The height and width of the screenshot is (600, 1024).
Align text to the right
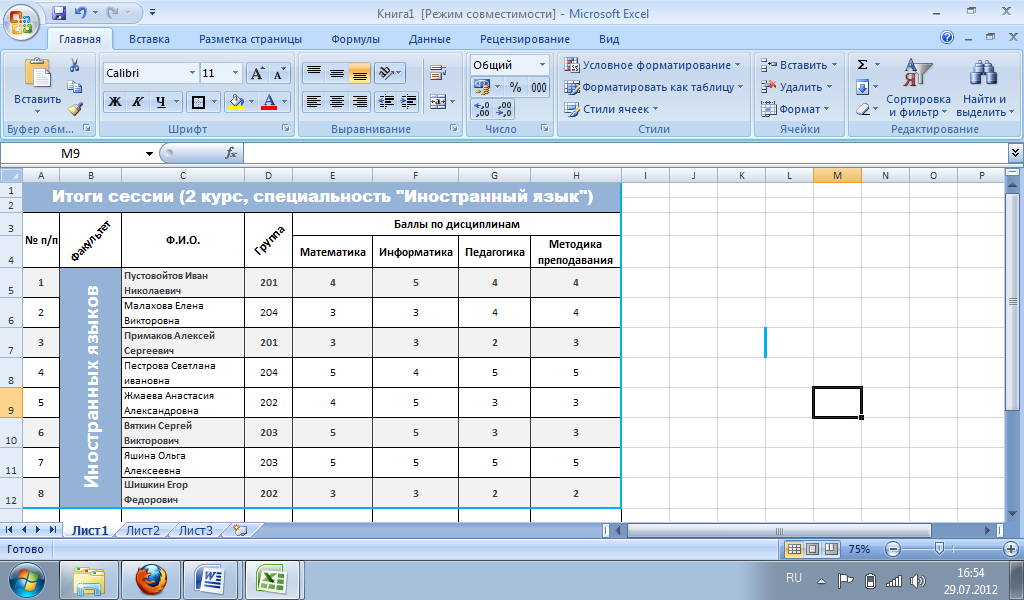(x=359, y=101)
